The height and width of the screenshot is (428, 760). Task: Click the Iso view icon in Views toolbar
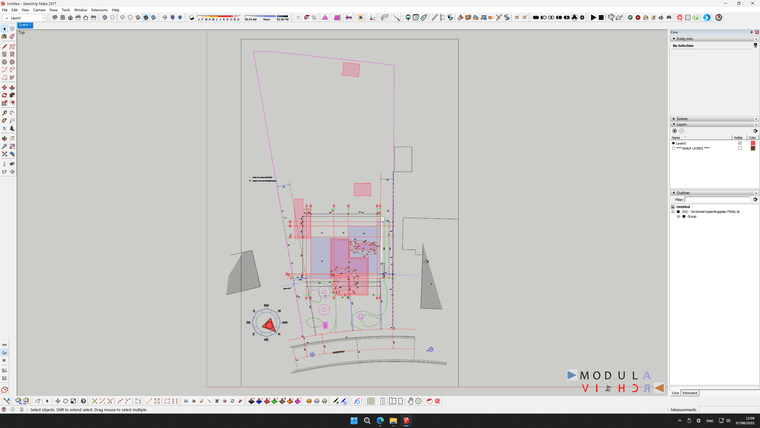tap(55, 17)
